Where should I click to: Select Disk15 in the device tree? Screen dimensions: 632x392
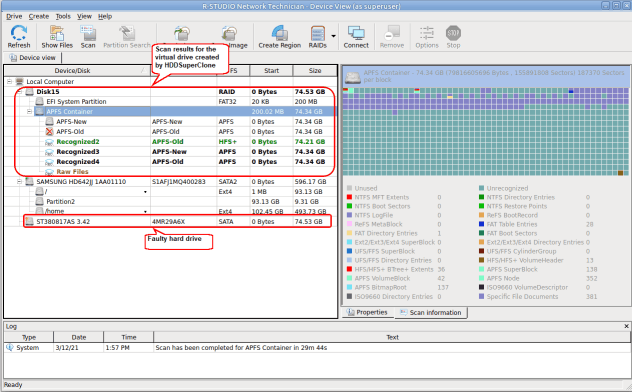click(x=48, y=92)
